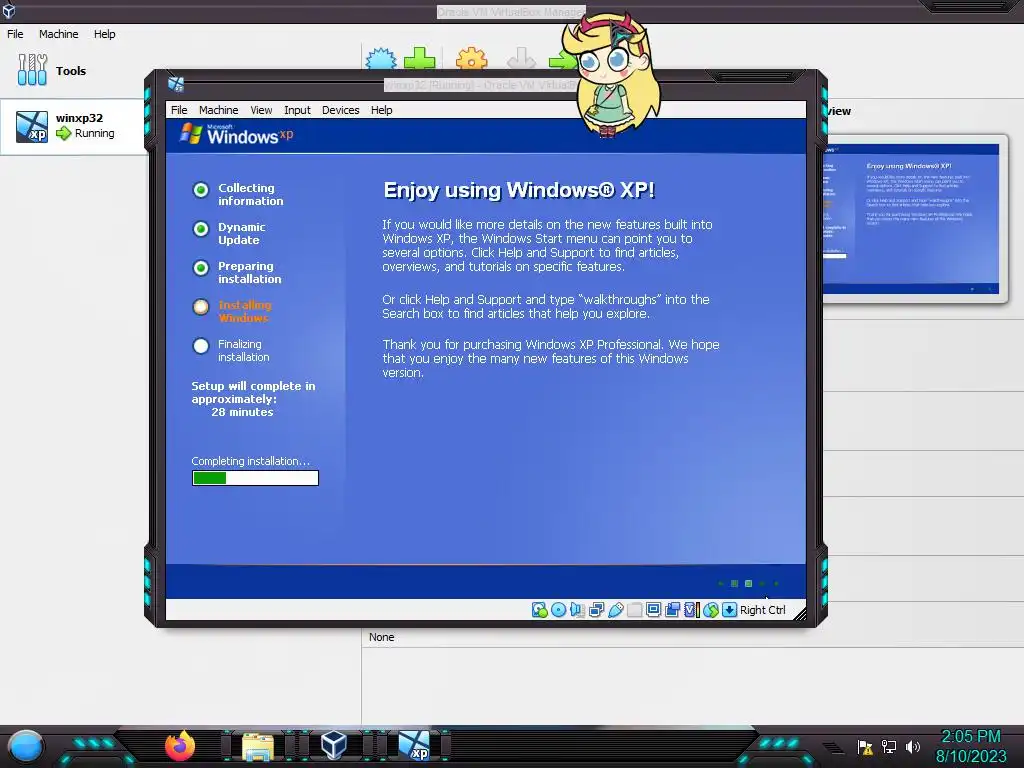Open the File menu in the Manager window

pyautogui.click(x=15, y=34)
